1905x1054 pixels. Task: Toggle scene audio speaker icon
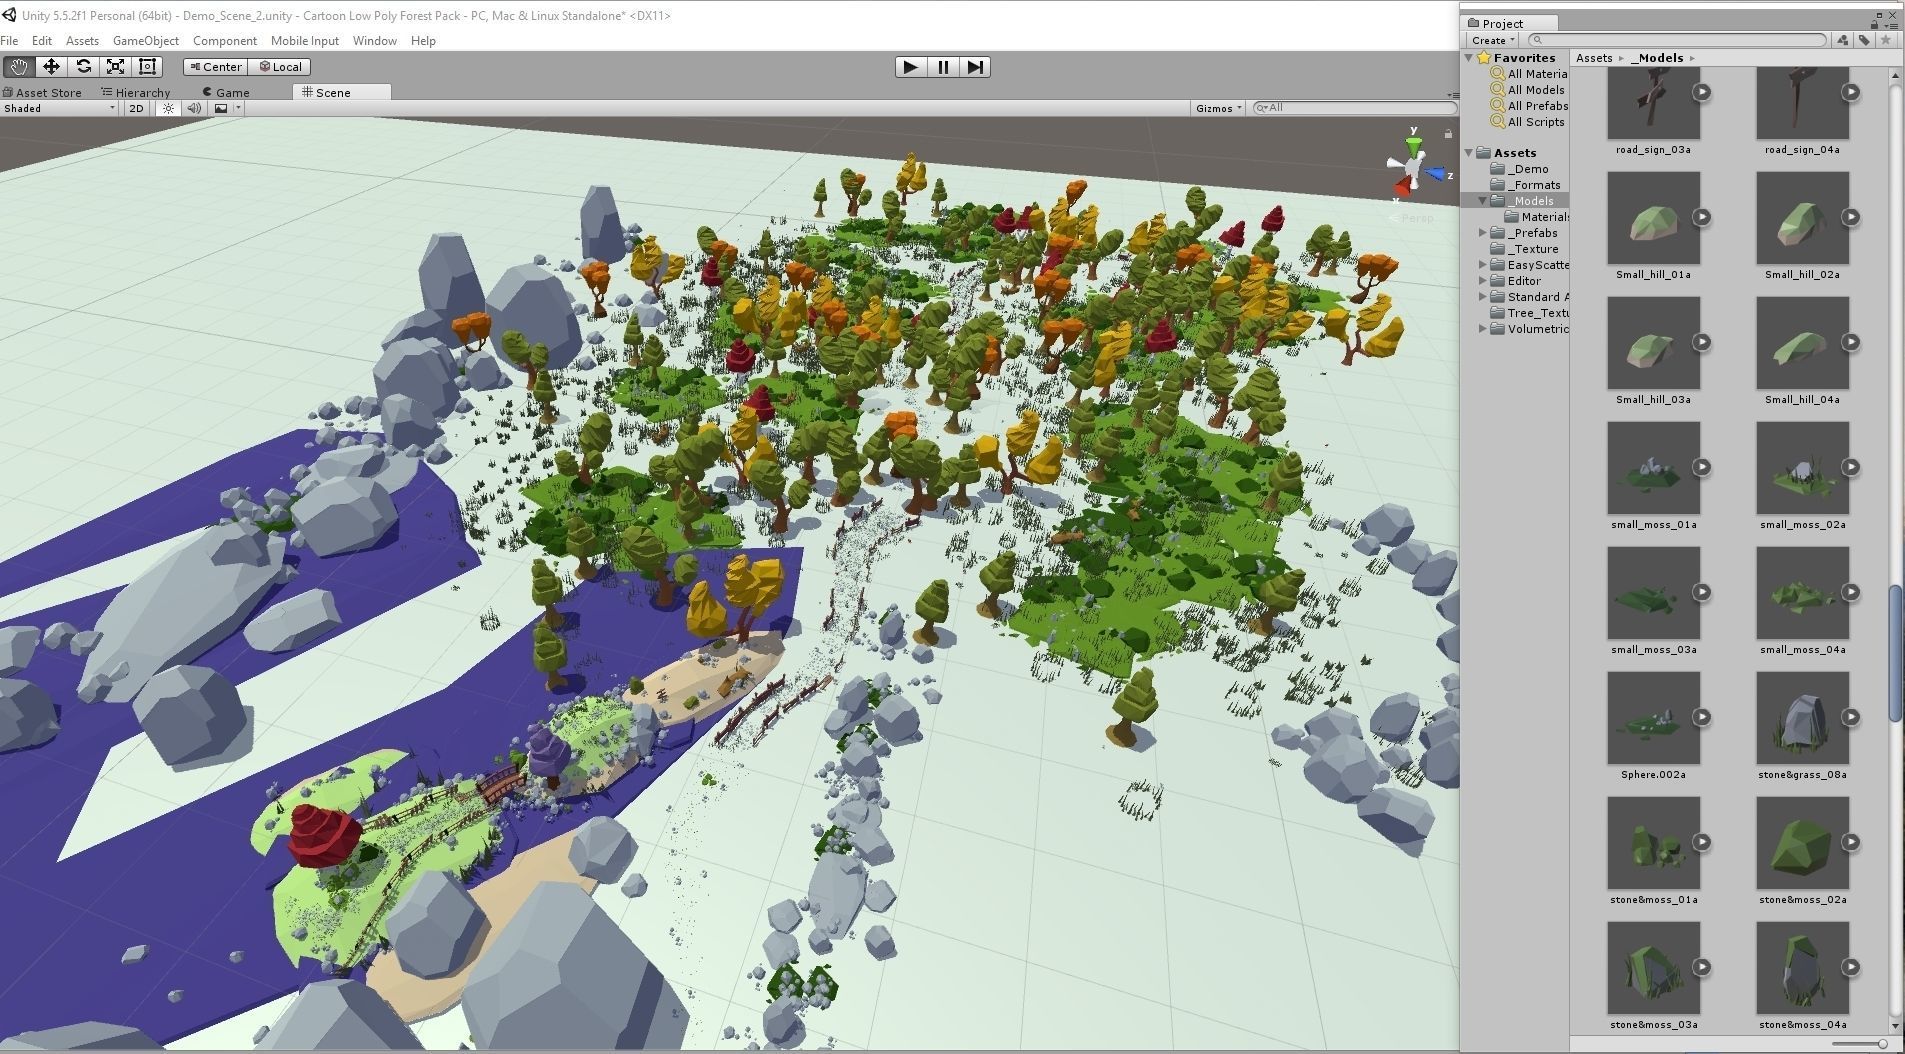pos(194,108)
